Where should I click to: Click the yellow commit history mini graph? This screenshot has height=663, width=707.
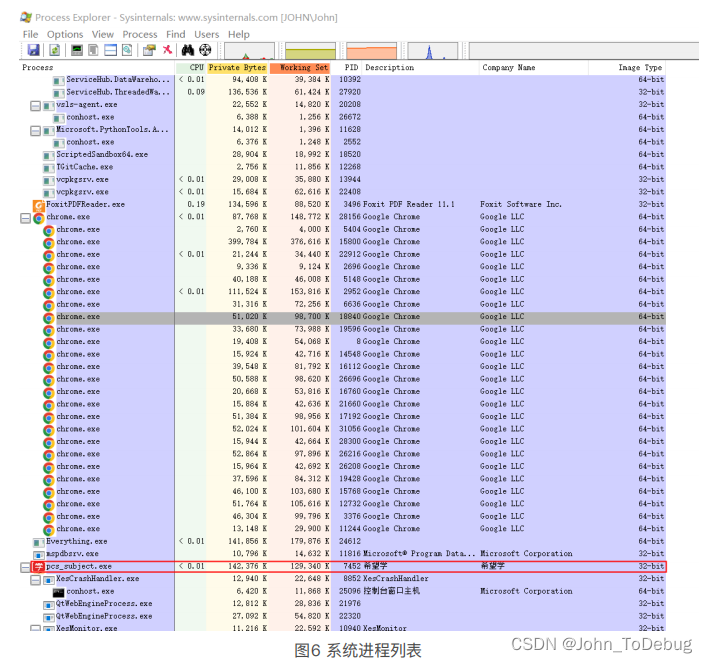tap(311, 51)
